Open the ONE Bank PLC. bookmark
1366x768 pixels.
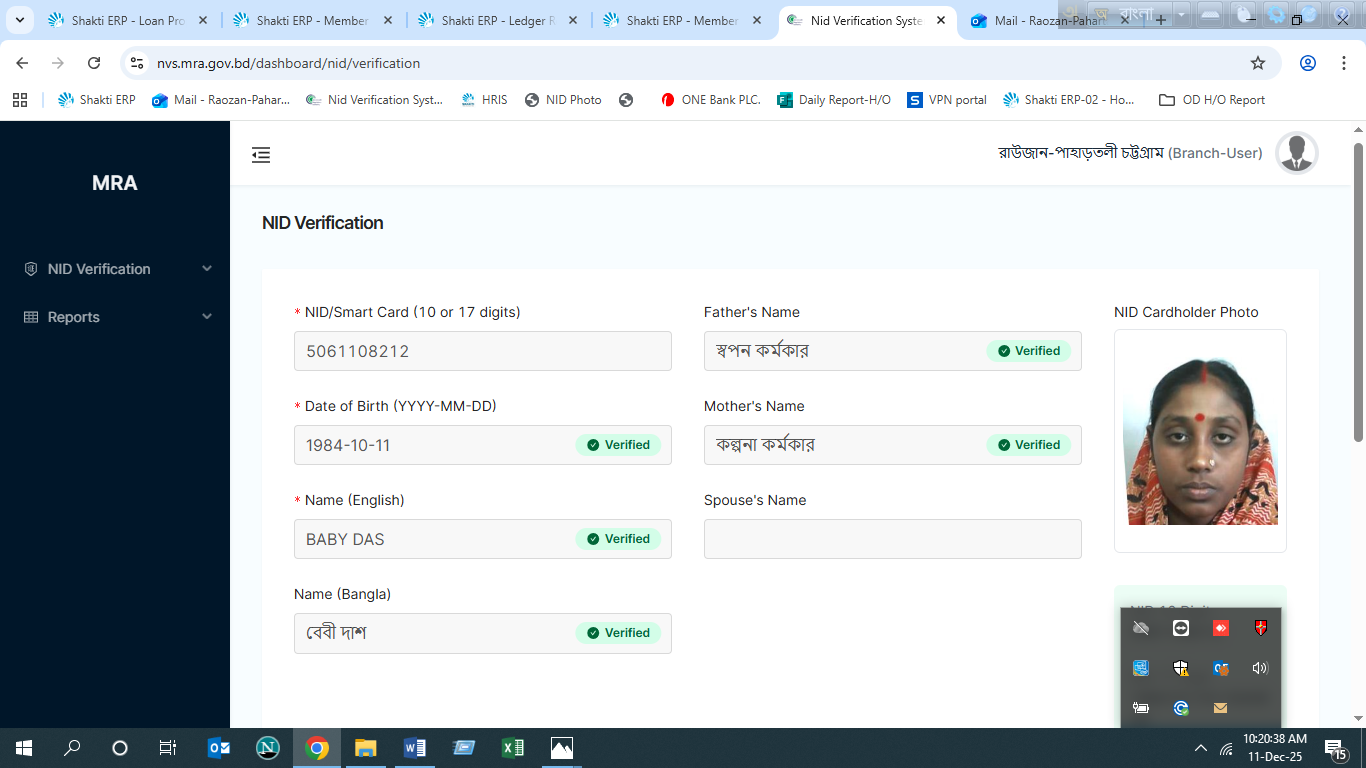711,100
